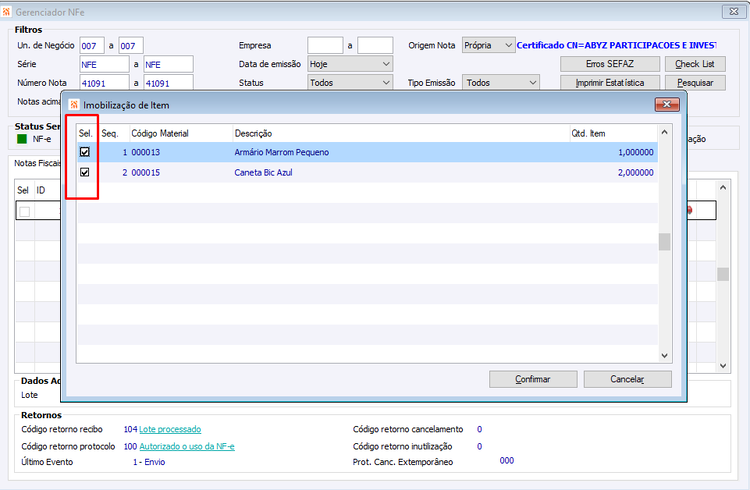This screenshot has height=490, width=750.
Task: Click Notas Fiscais grid scroll down arrow
Action: tap(723, 366)
